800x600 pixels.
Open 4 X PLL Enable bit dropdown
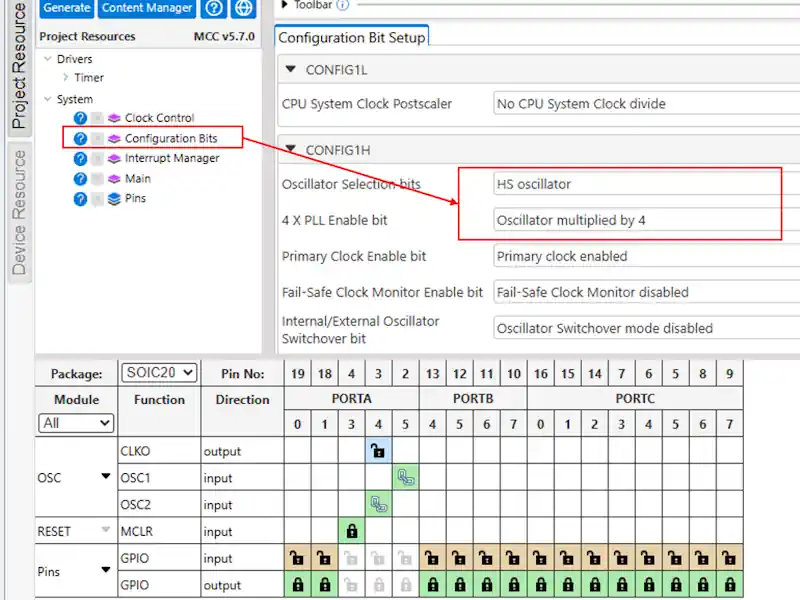[646, 220]
